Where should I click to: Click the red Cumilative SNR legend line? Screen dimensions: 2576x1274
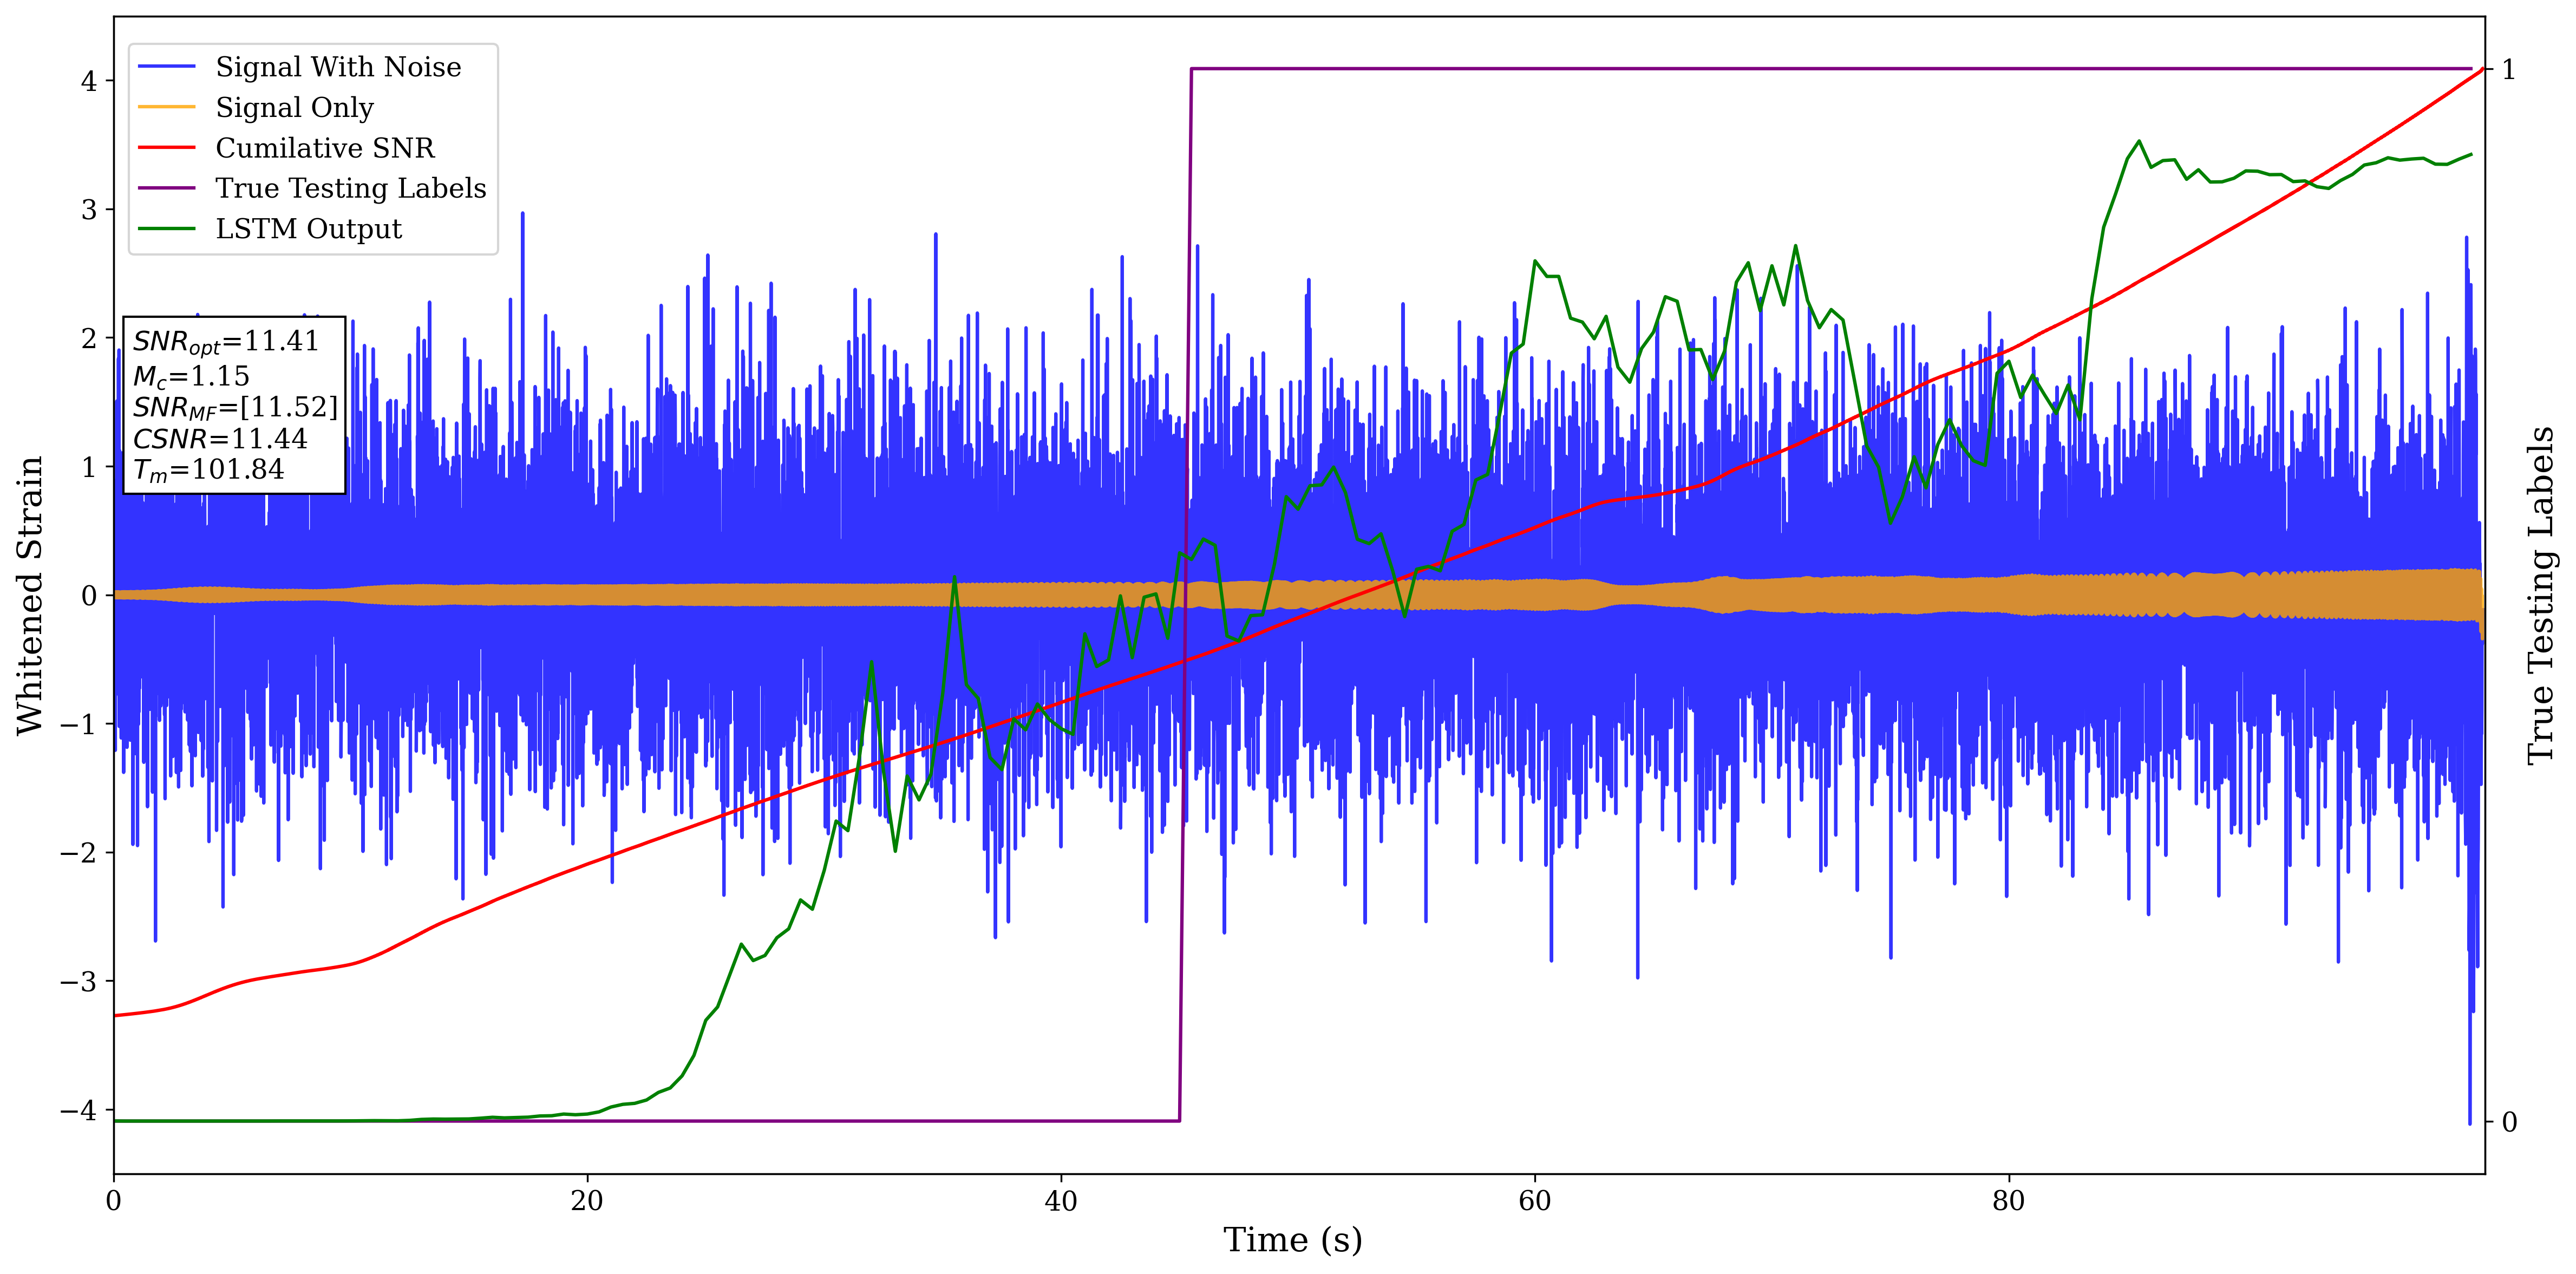pos(166,148)
